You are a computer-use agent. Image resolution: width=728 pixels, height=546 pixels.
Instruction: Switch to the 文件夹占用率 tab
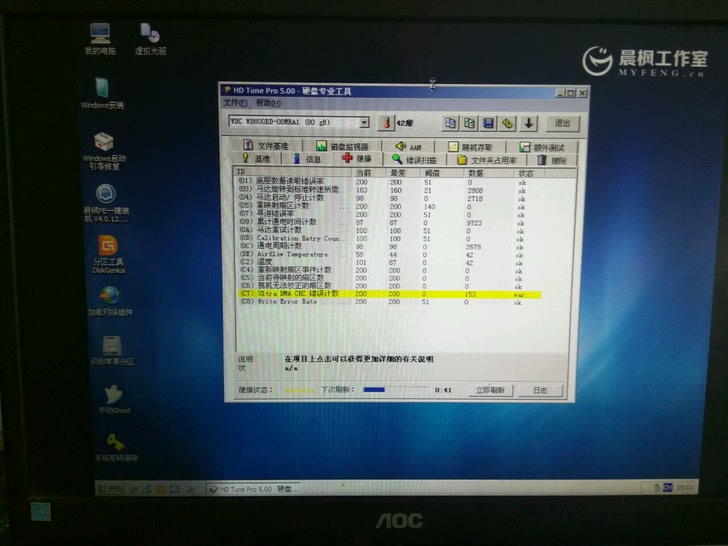(487, 160)
